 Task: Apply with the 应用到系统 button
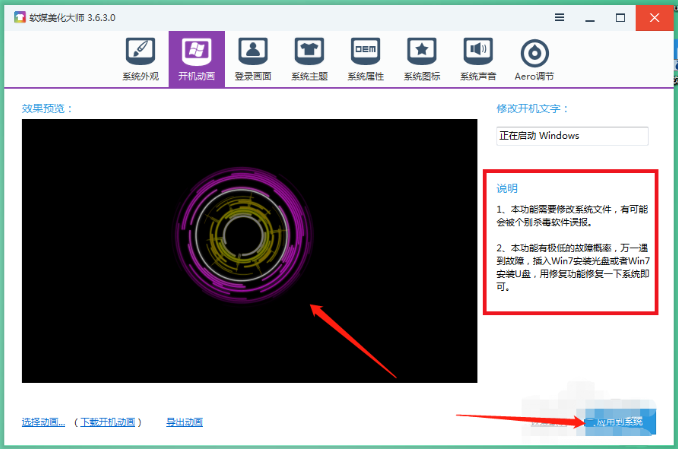[620, 422]
